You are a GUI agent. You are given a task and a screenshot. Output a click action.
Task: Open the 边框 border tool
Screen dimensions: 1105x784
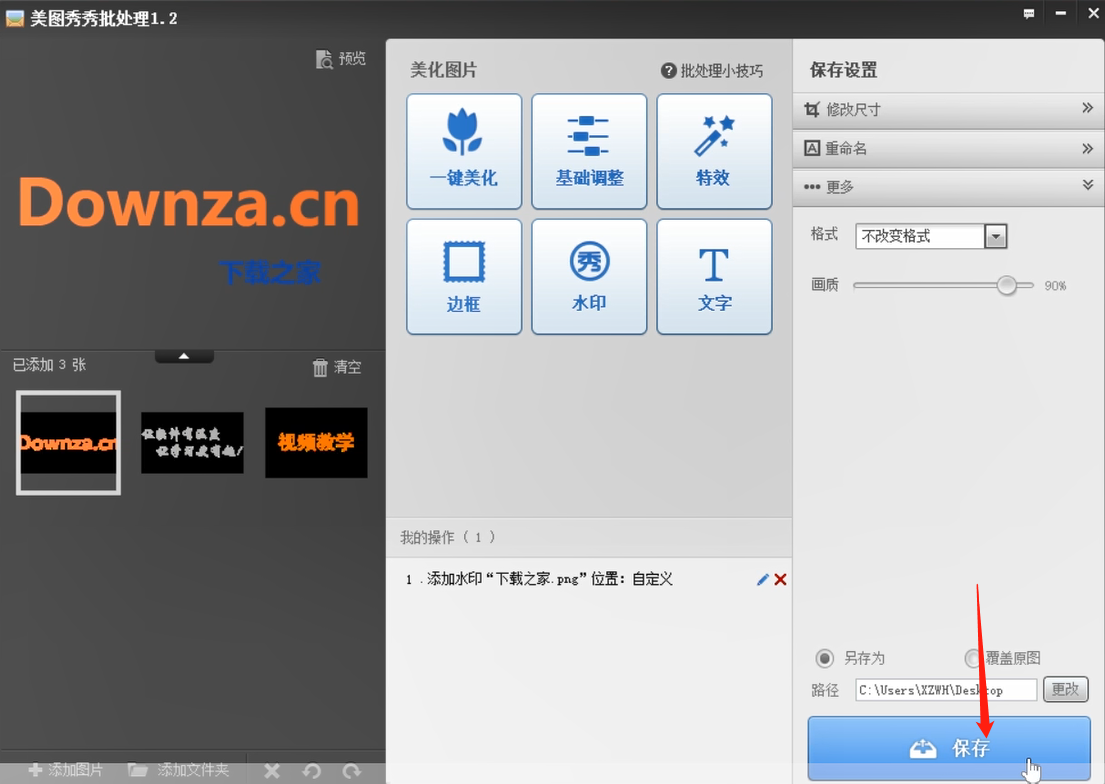(463, 277)
